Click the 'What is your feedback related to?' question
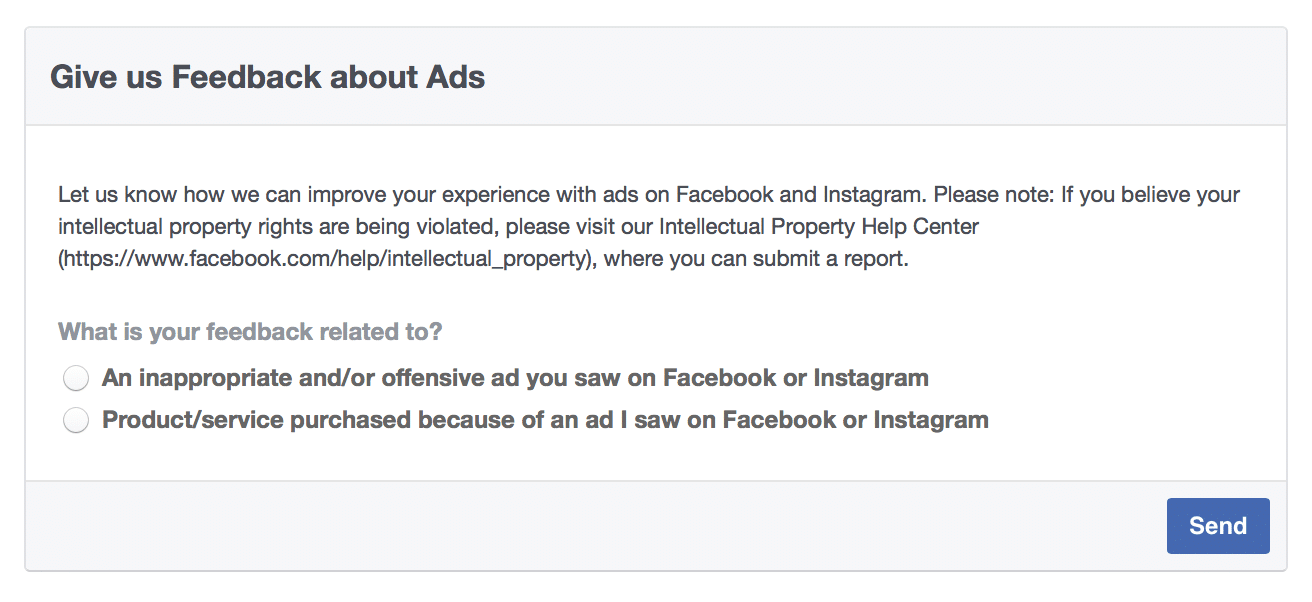1312x602 pixels. (250, 331)
